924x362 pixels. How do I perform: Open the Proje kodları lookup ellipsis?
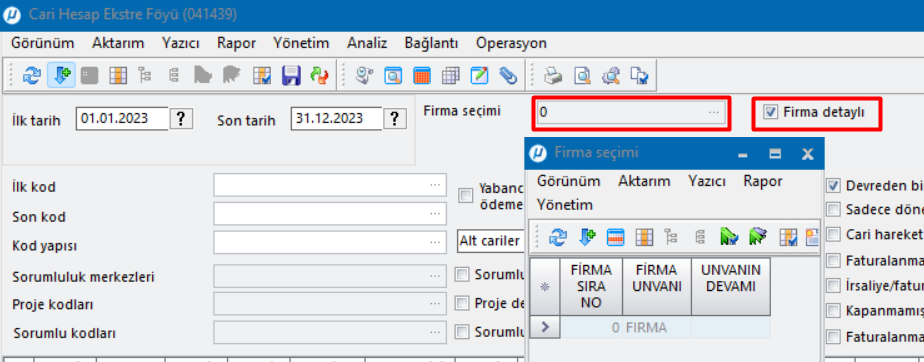click(x=435, y=304)
